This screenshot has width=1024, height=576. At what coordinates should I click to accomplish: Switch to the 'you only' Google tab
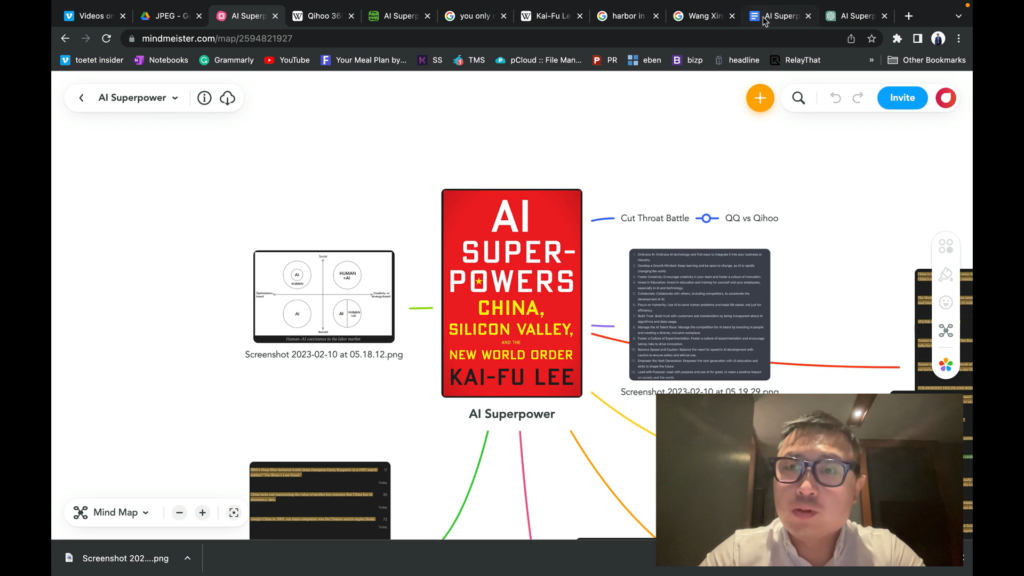(475, 16)
